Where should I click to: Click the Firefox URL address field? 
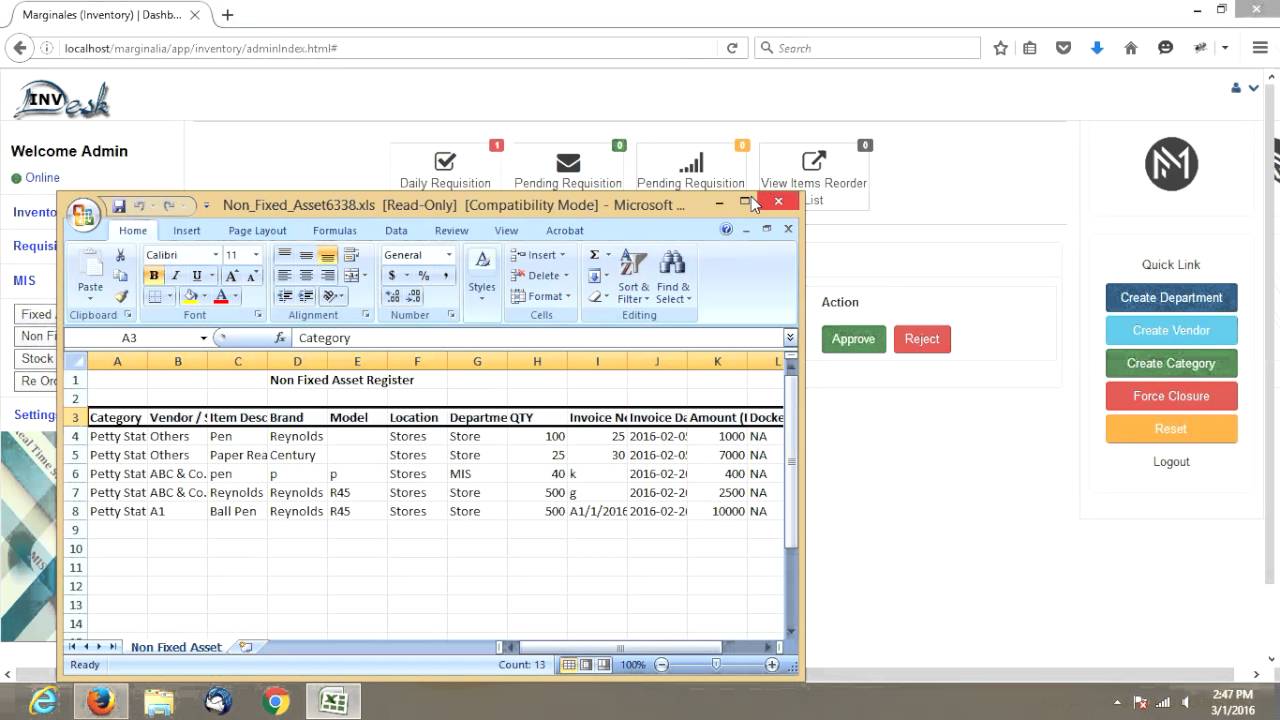click(388, 48)
